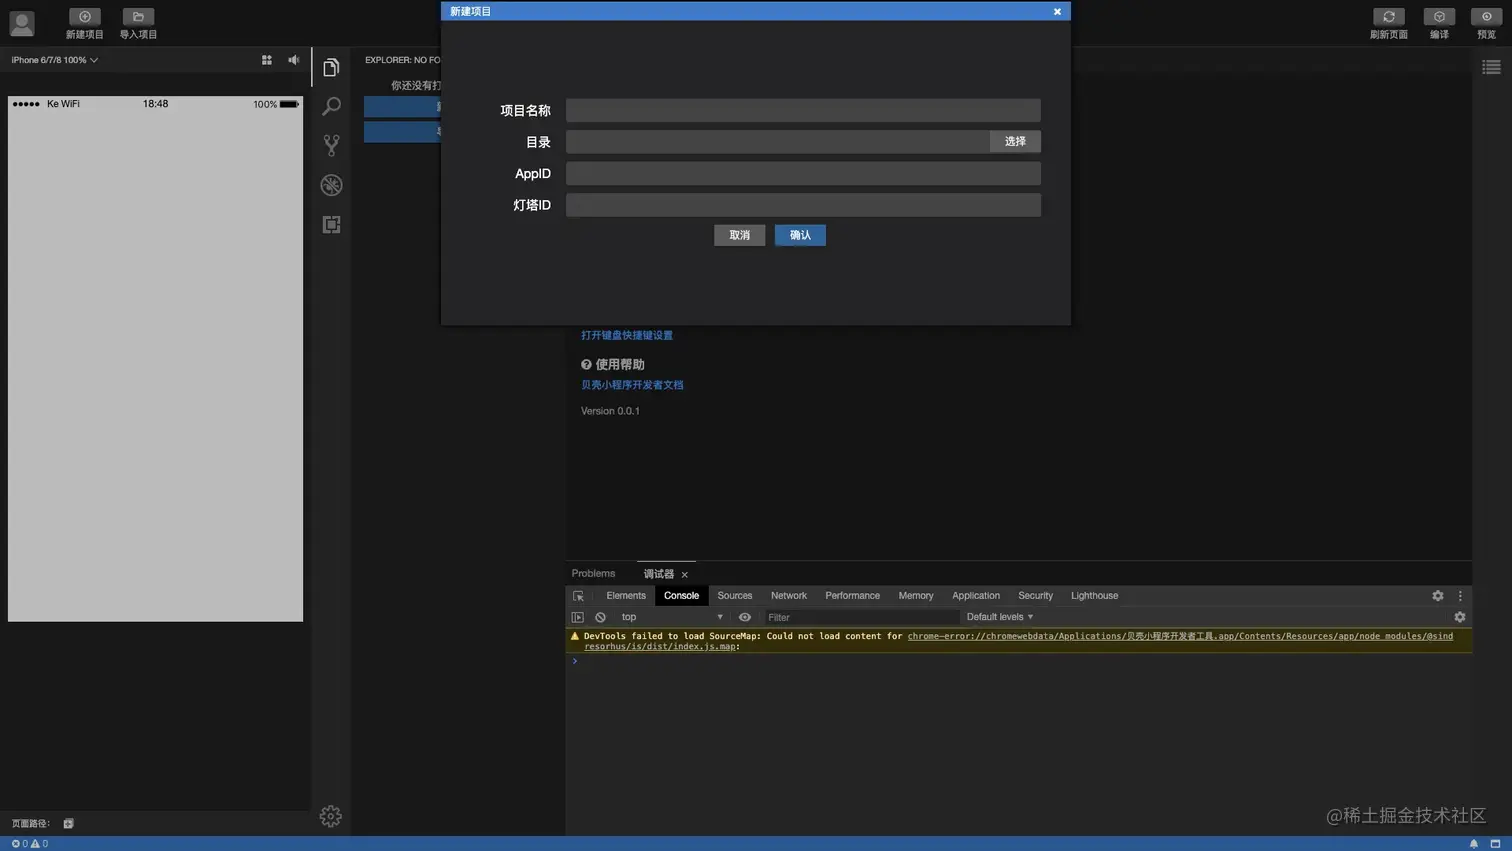Open the Search sidebar icon

tap(331, 106)
